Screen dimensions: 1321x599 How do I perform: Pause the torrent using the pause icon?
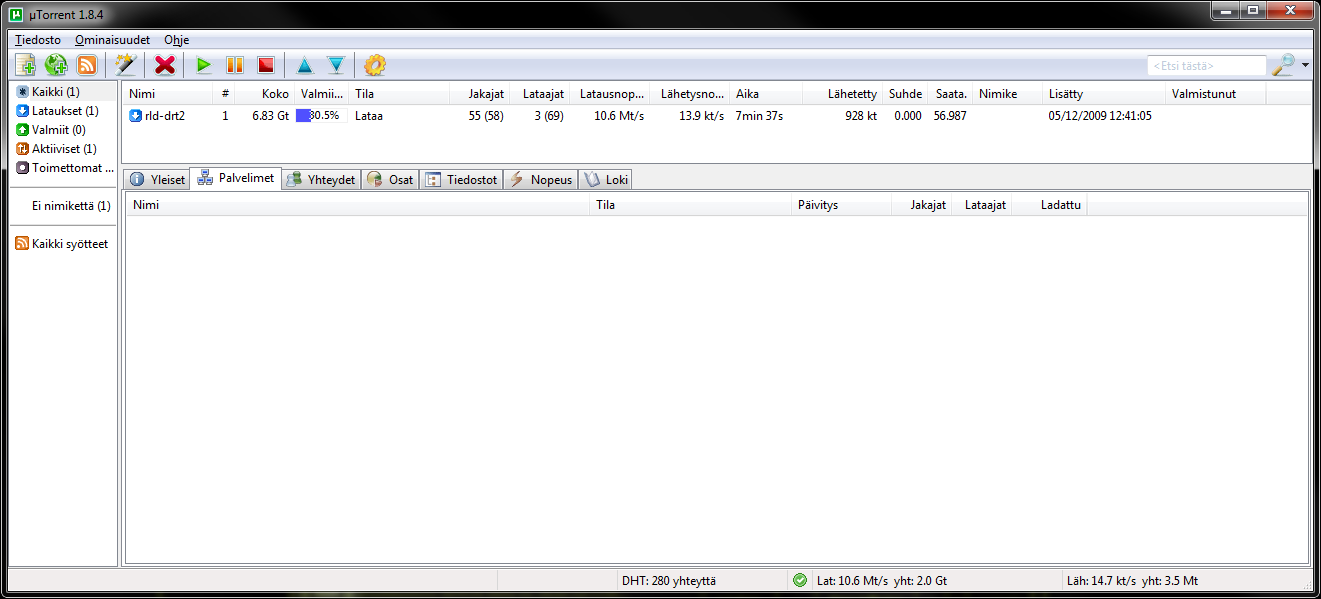(x=235, y=65)
